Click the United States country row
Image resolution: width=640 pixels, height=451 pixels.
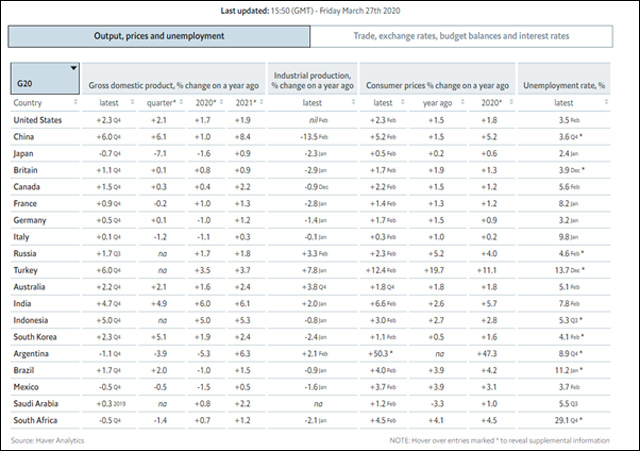(37, 120)
